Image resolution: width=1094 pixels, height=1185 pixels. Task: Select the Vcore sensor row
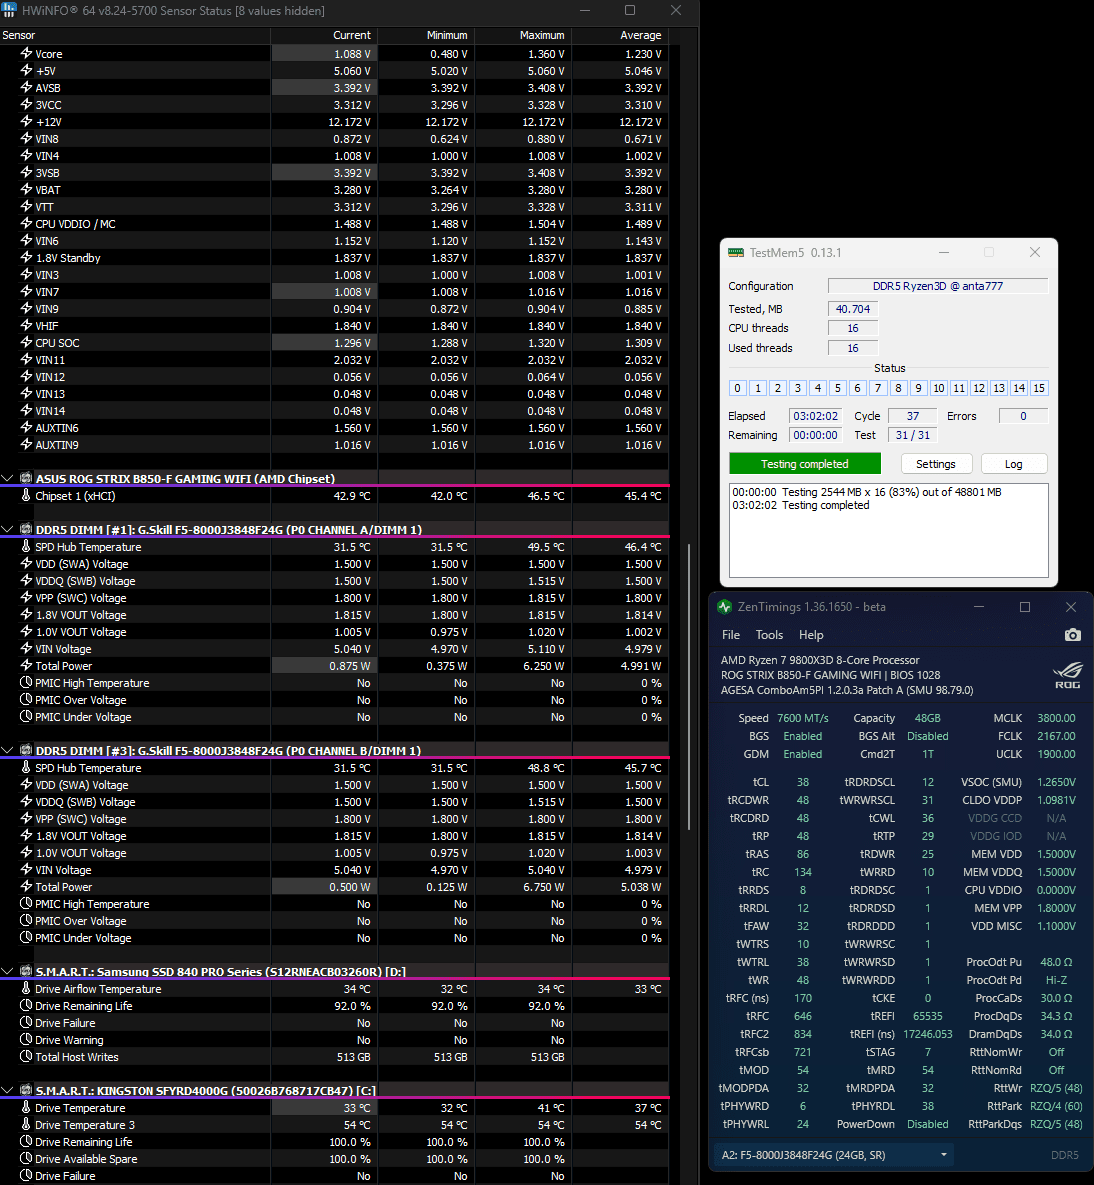(x=334, y=54)
